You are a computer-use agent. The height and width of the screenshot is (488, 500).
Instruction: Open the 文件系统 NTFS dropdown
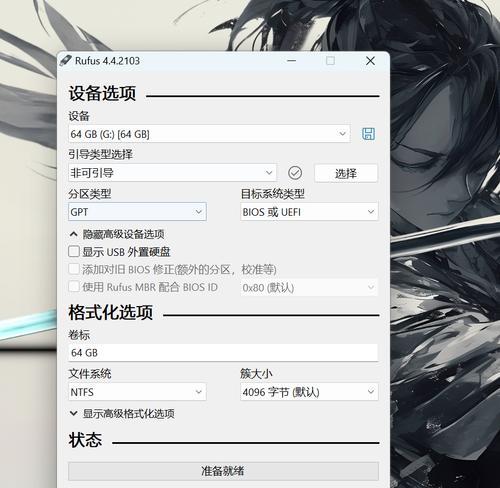pyautogui.click(x=137, y=392)
